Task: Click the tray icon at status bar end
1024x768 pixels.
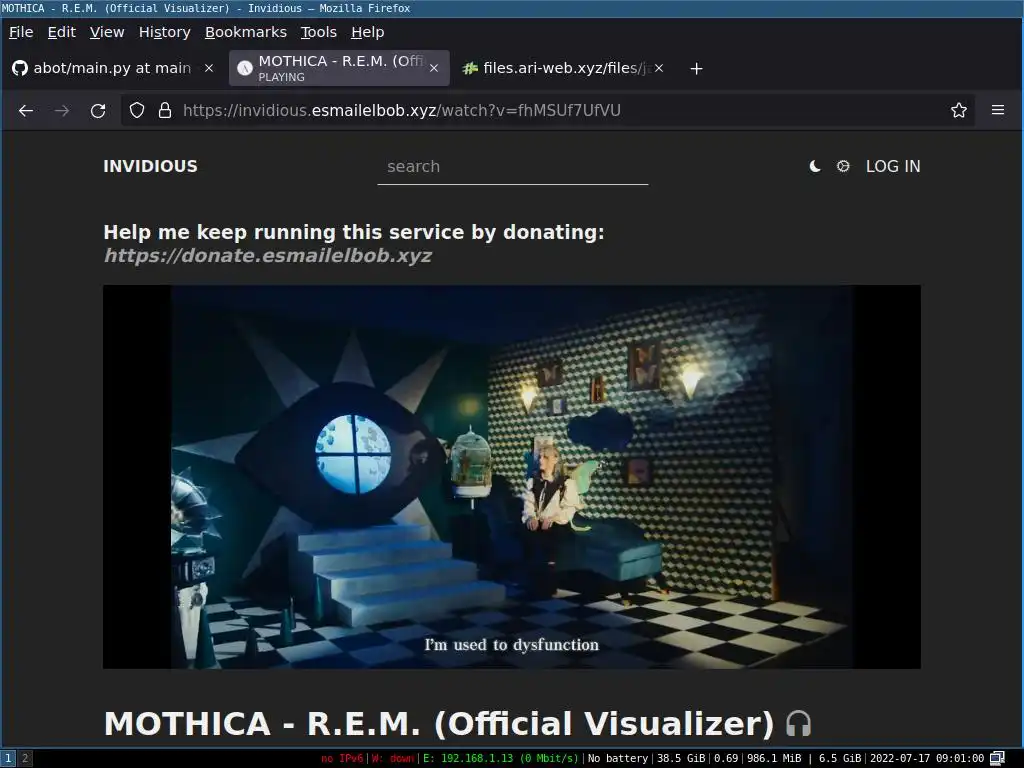Action: point(997,758)
